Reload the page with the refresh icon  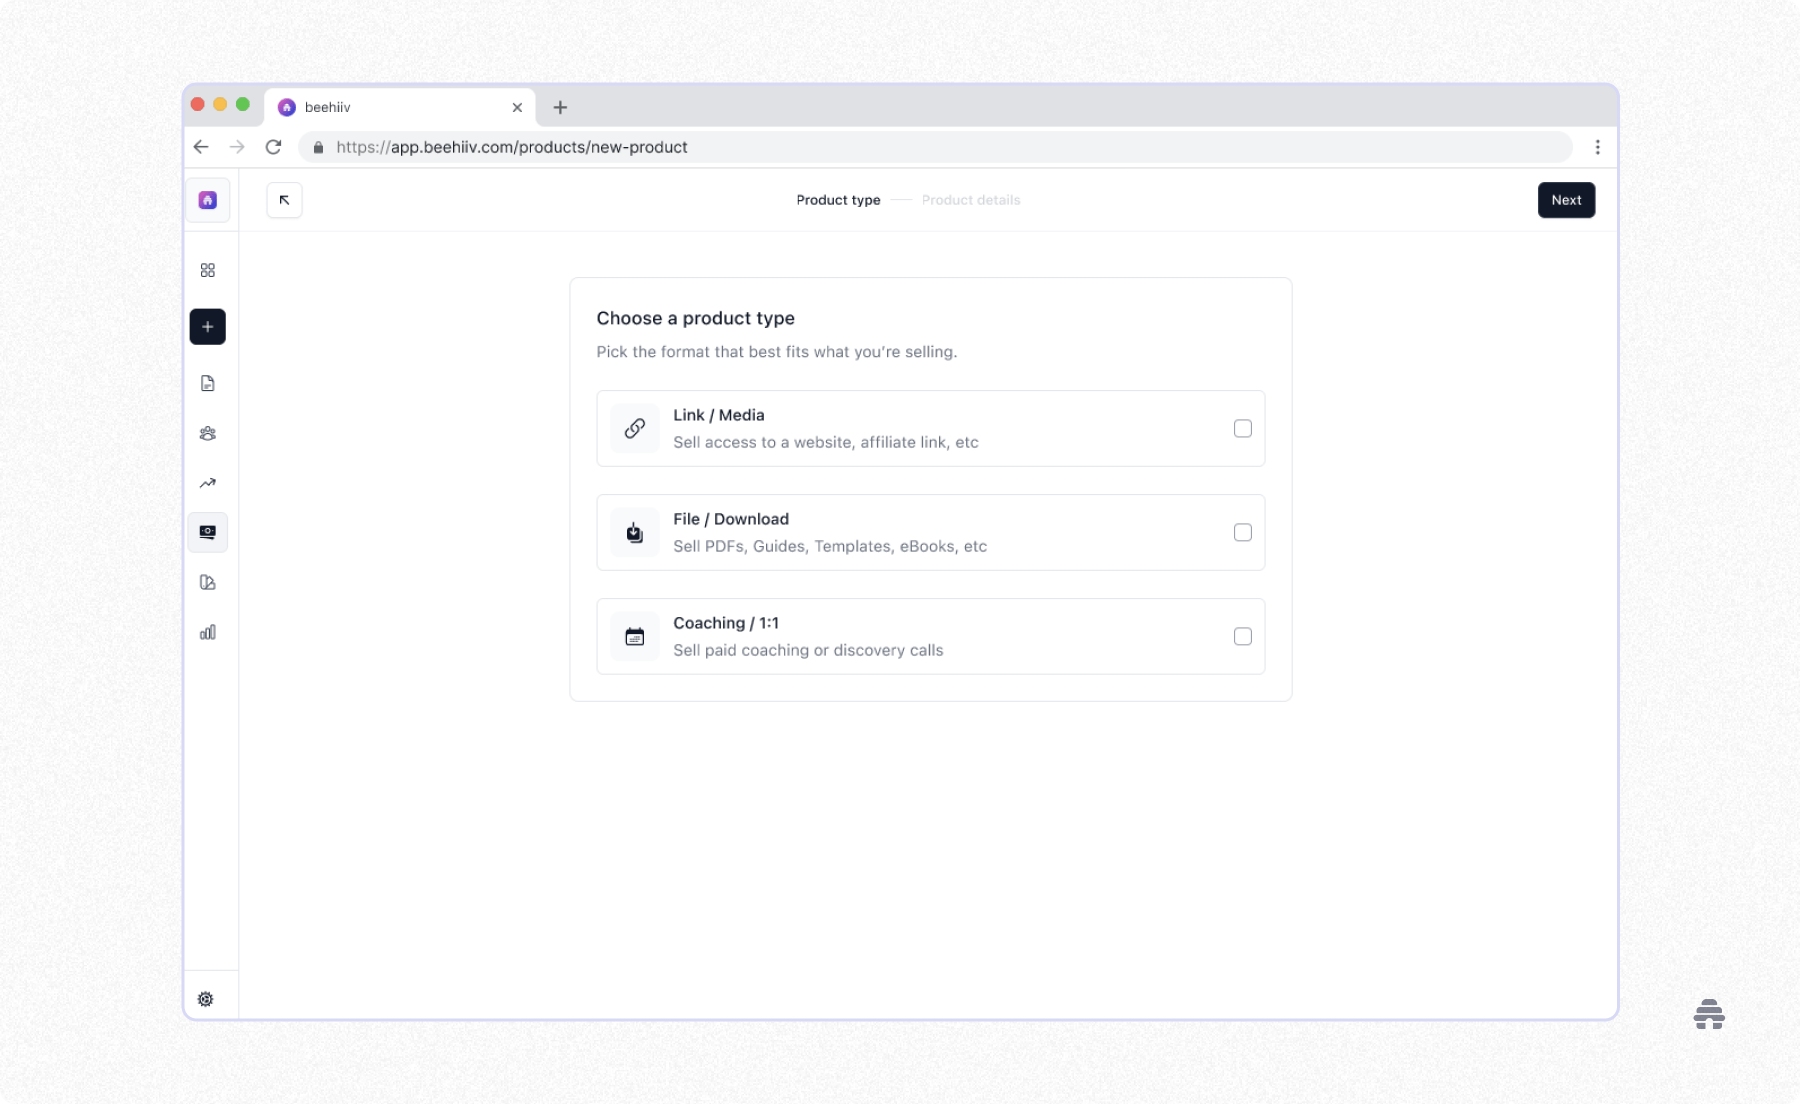click(274, 147)
